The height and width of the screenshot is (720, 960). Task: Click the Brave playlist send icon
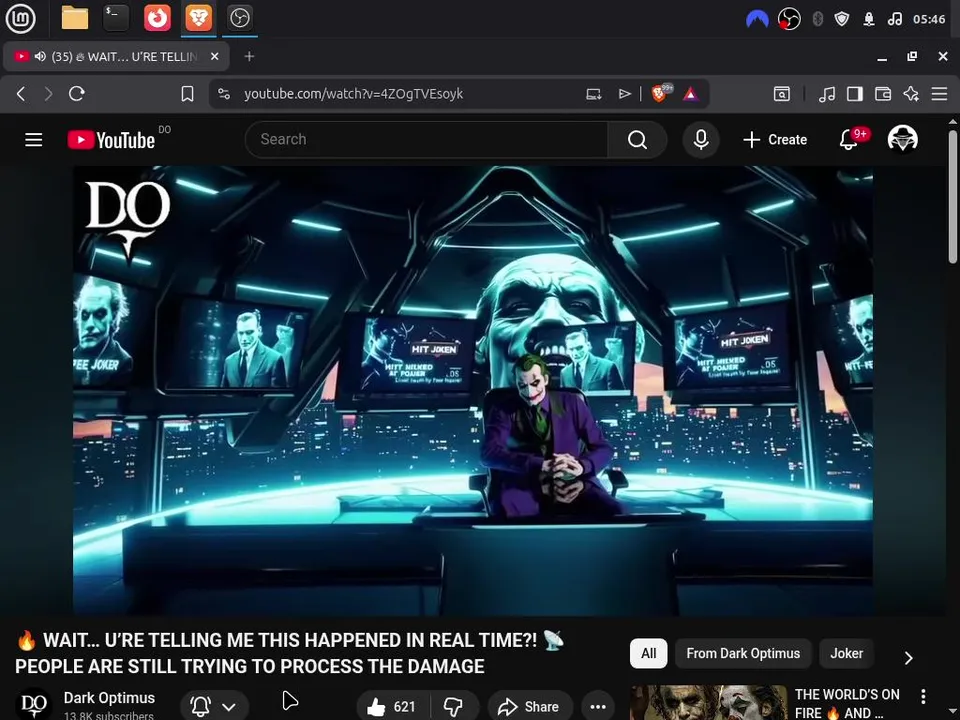[x=624, y=94]
